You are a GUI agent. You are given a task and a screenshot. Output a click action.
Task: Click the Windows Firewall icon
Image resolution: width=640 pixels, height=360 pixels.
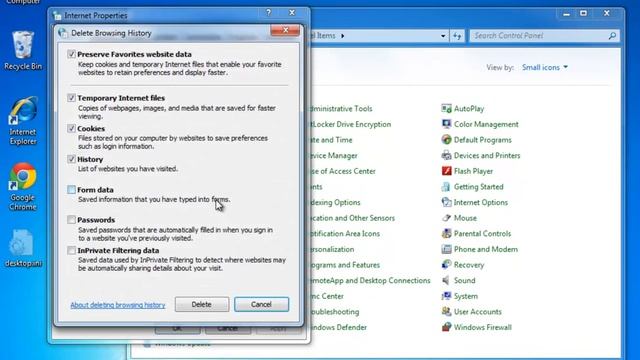coord(446,327)
